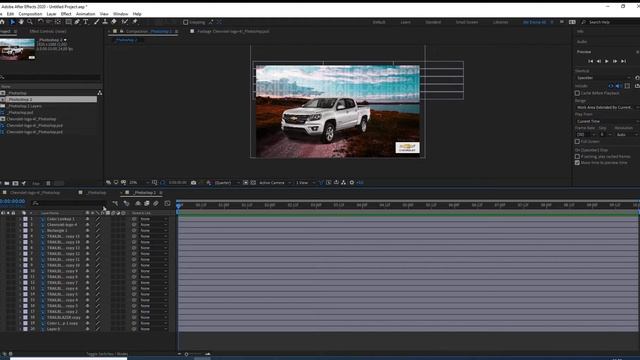Open viewer resolution dropdown (Quarter)
This screenshot has height=360, width=640.
coord(226,182)
